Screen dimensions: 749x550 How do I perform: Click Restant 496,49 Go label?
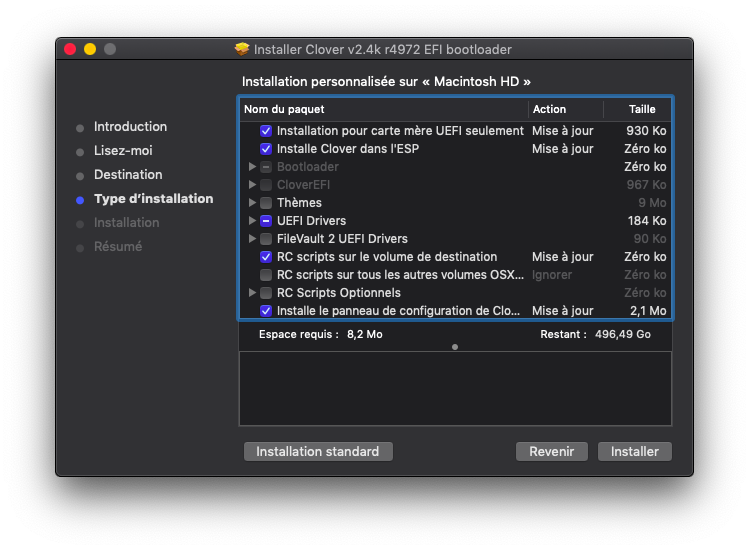click(x=595, y=334)
